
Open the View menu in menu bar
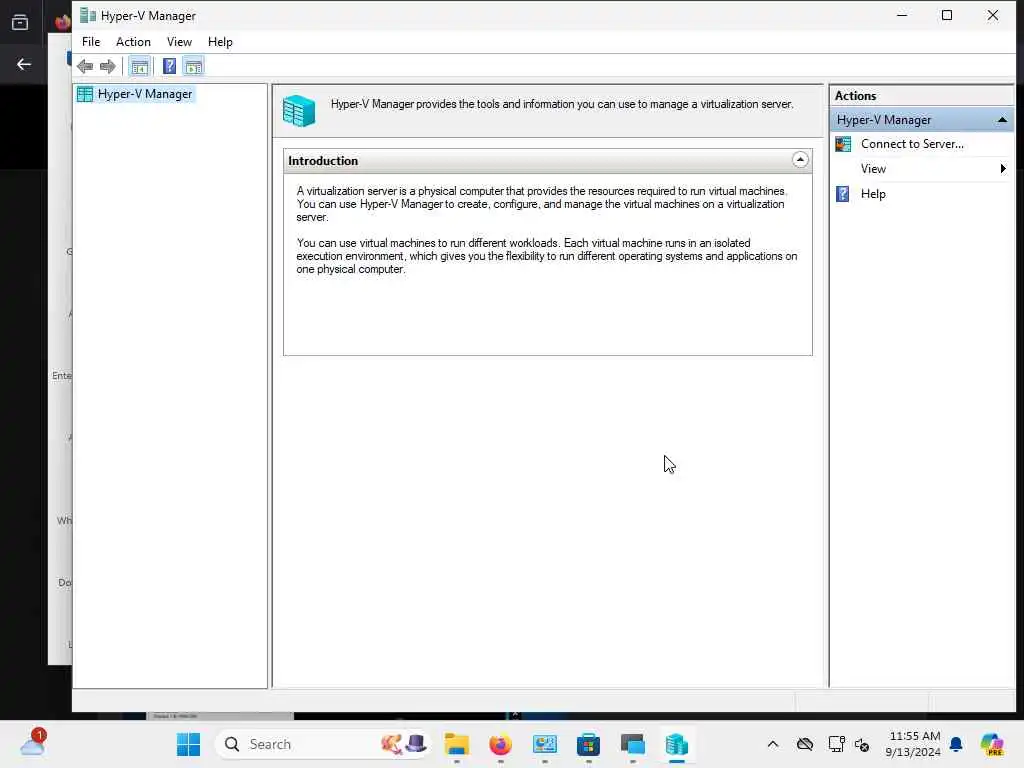179,42
